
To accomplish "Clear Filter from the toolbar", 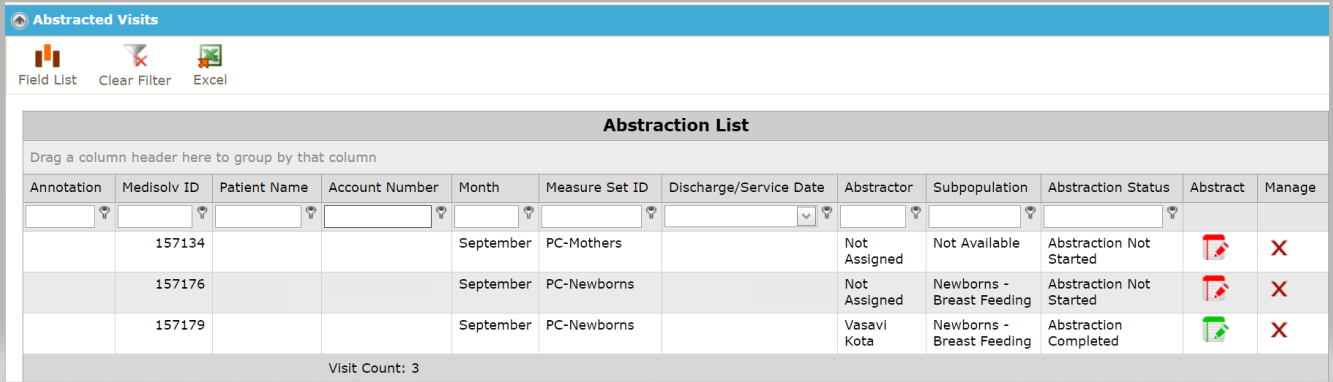I will tap(135, 66).
